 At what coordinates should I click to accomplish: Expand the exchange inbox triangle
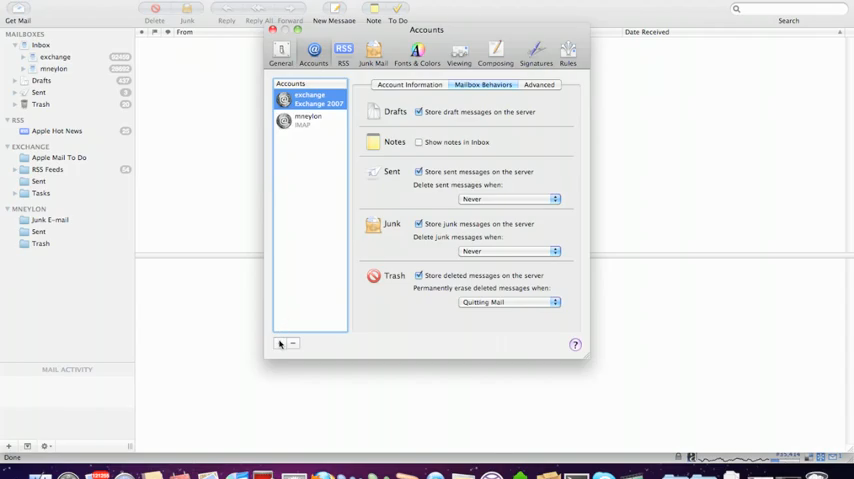23,57
